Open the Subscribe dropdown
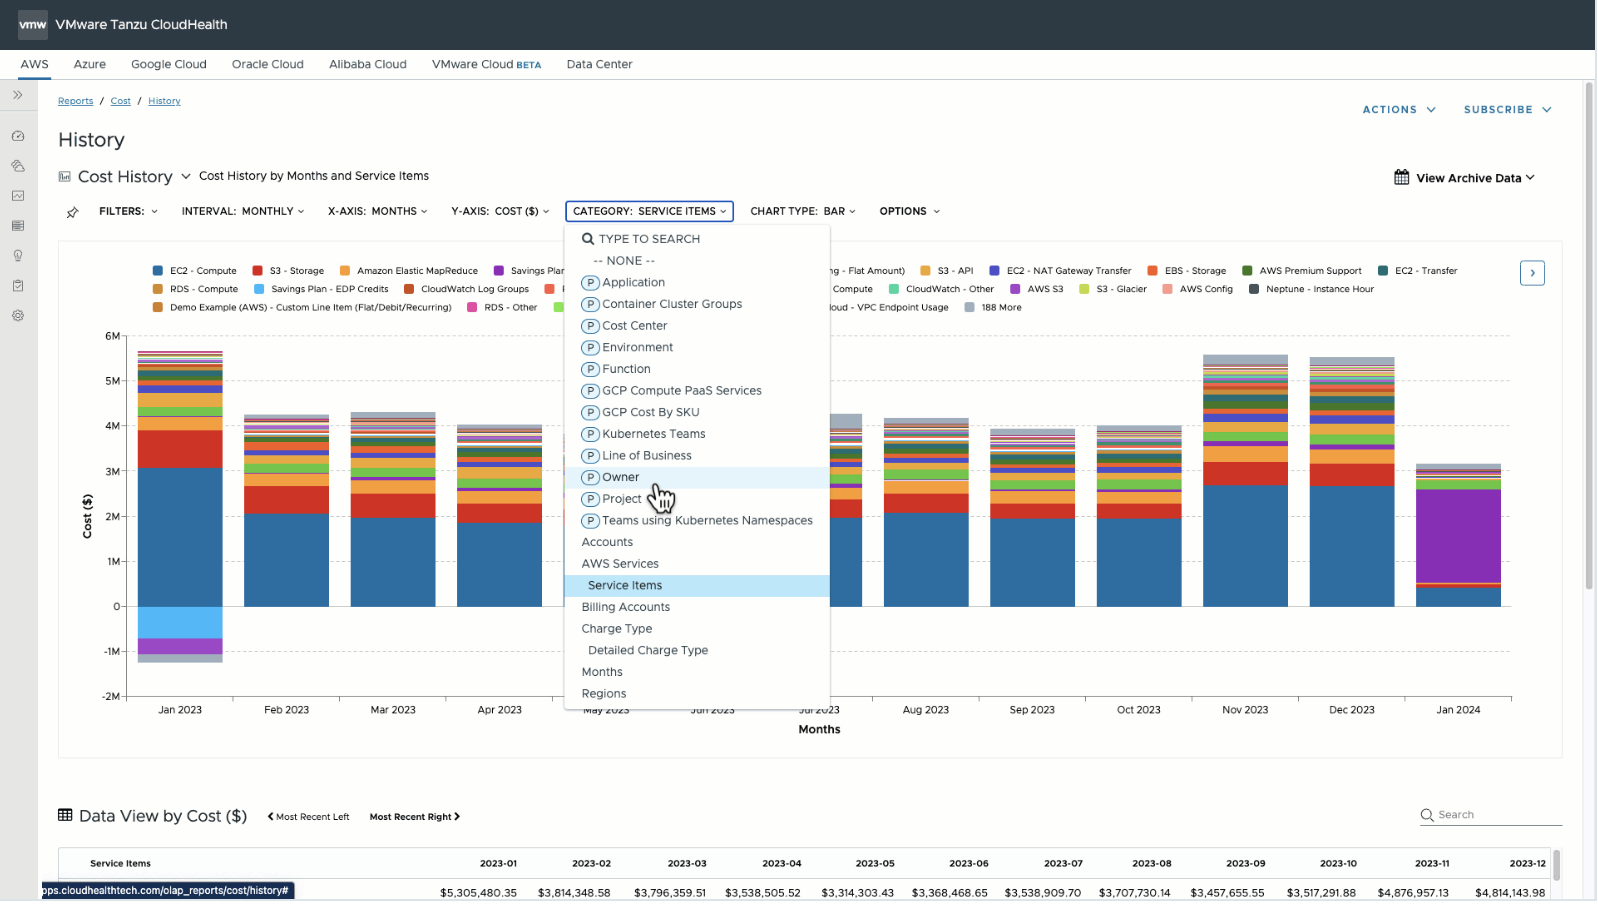This screenshot has width=1598, height=904. (x=1507, y=110)
